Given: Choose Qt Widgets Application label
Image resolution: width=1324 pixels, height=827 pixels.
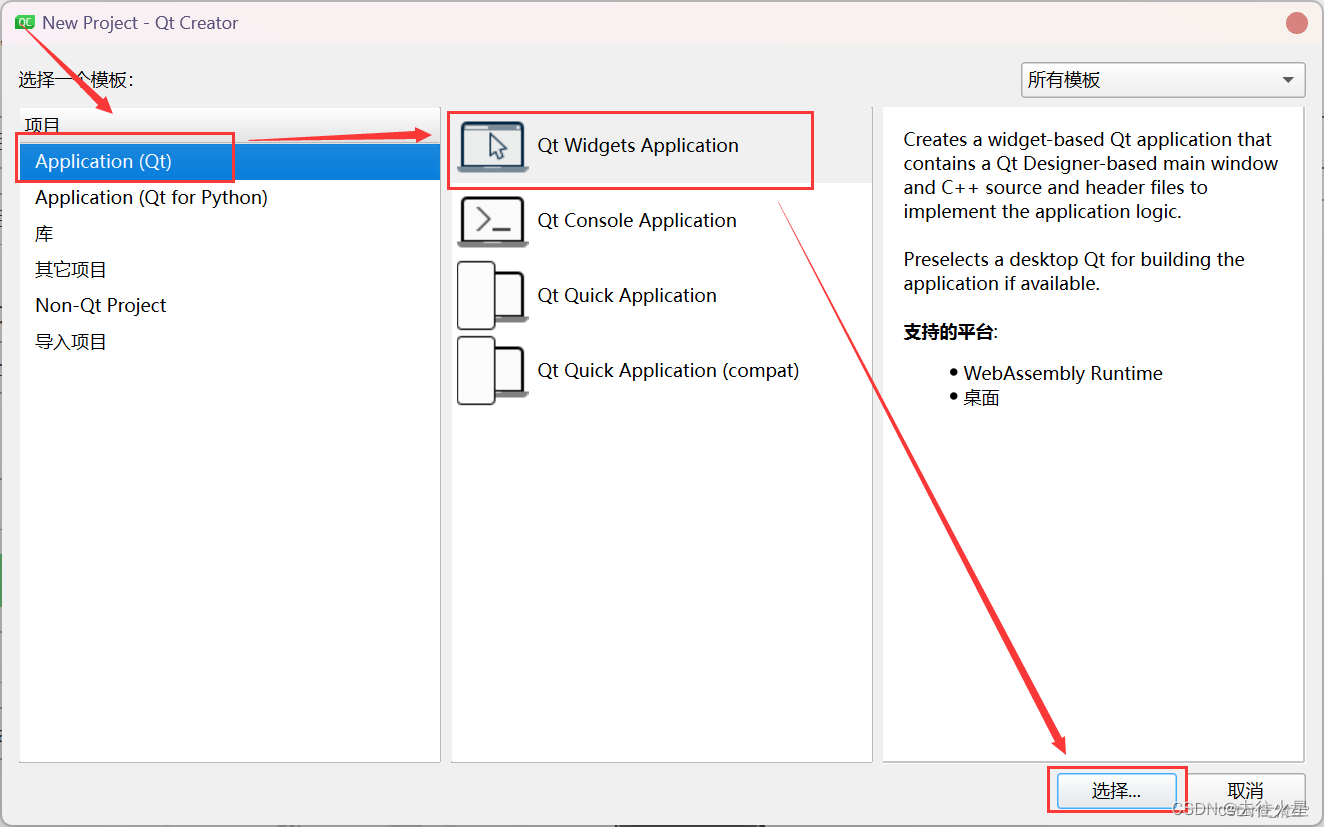Looking at the screenshot, I should point(638,146).
